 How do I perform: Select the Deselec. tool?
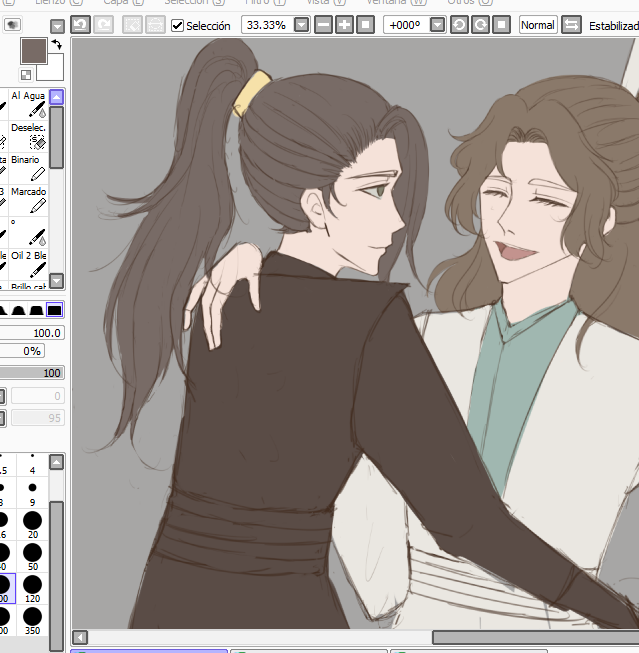pyautogui.click(x=28, y=136)
